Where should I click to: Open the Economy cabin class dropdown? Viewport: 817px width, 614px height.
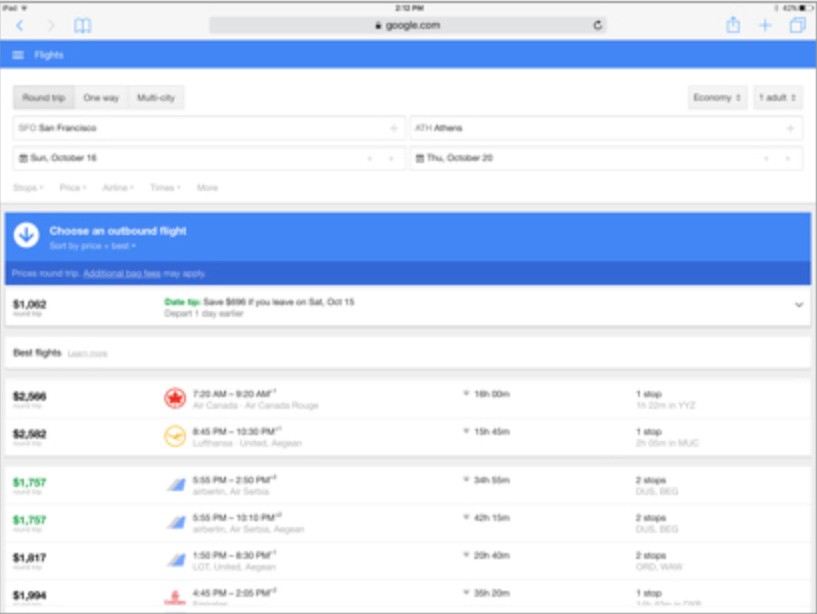717,97
